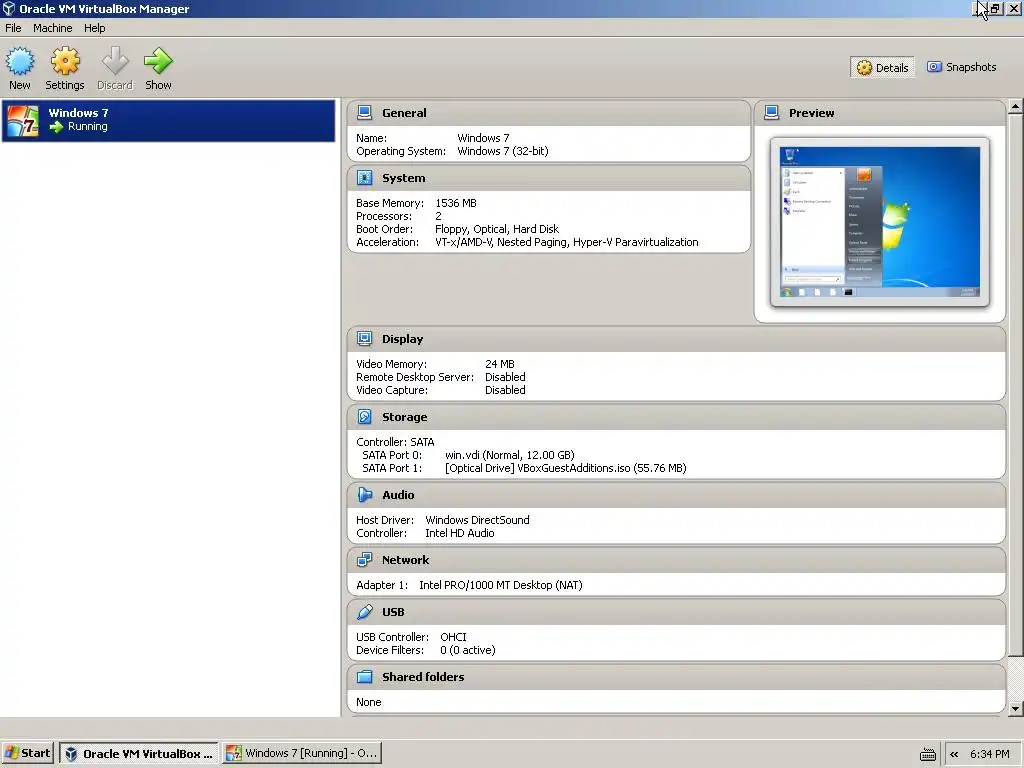Click the OHCI USB controller value
This screenshot has height=768, width=1024.
coord(453,637)
